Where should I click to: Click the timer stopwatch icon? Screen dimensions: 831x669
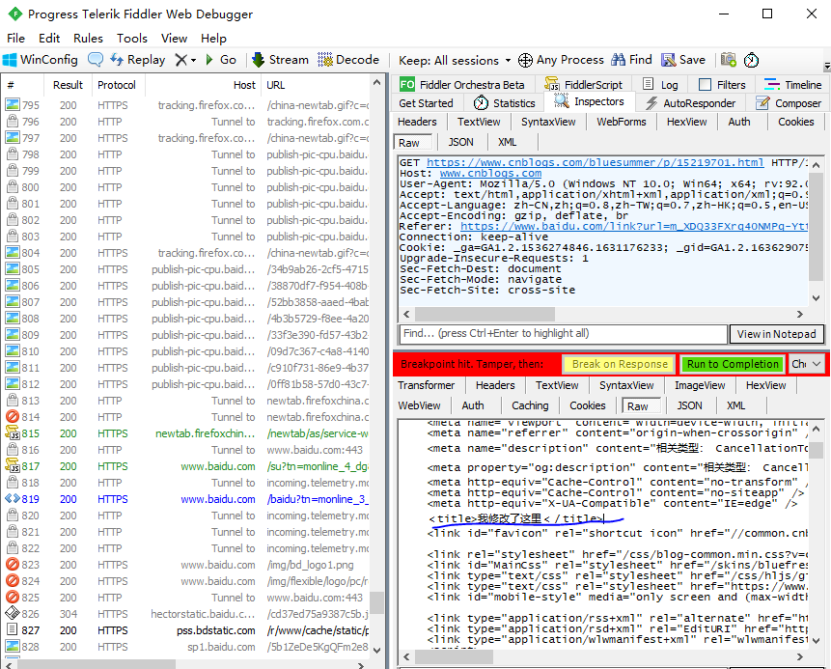pos(751,60)
